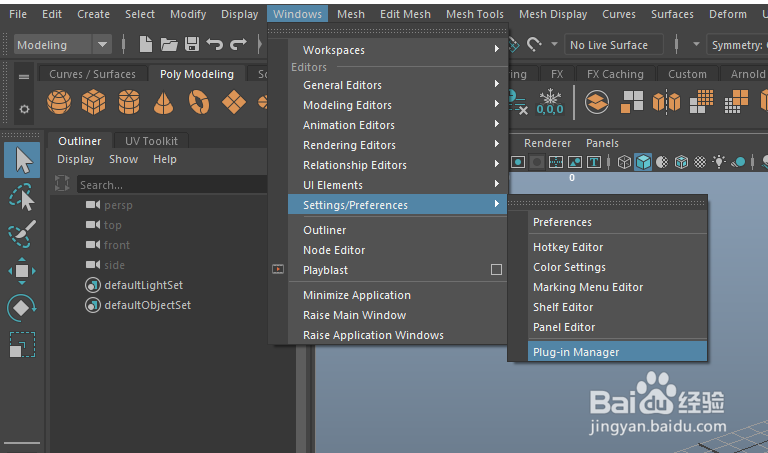The image size is (768, 453).
Task: Click the shelf settings gear icon
Action: (24, 109)
